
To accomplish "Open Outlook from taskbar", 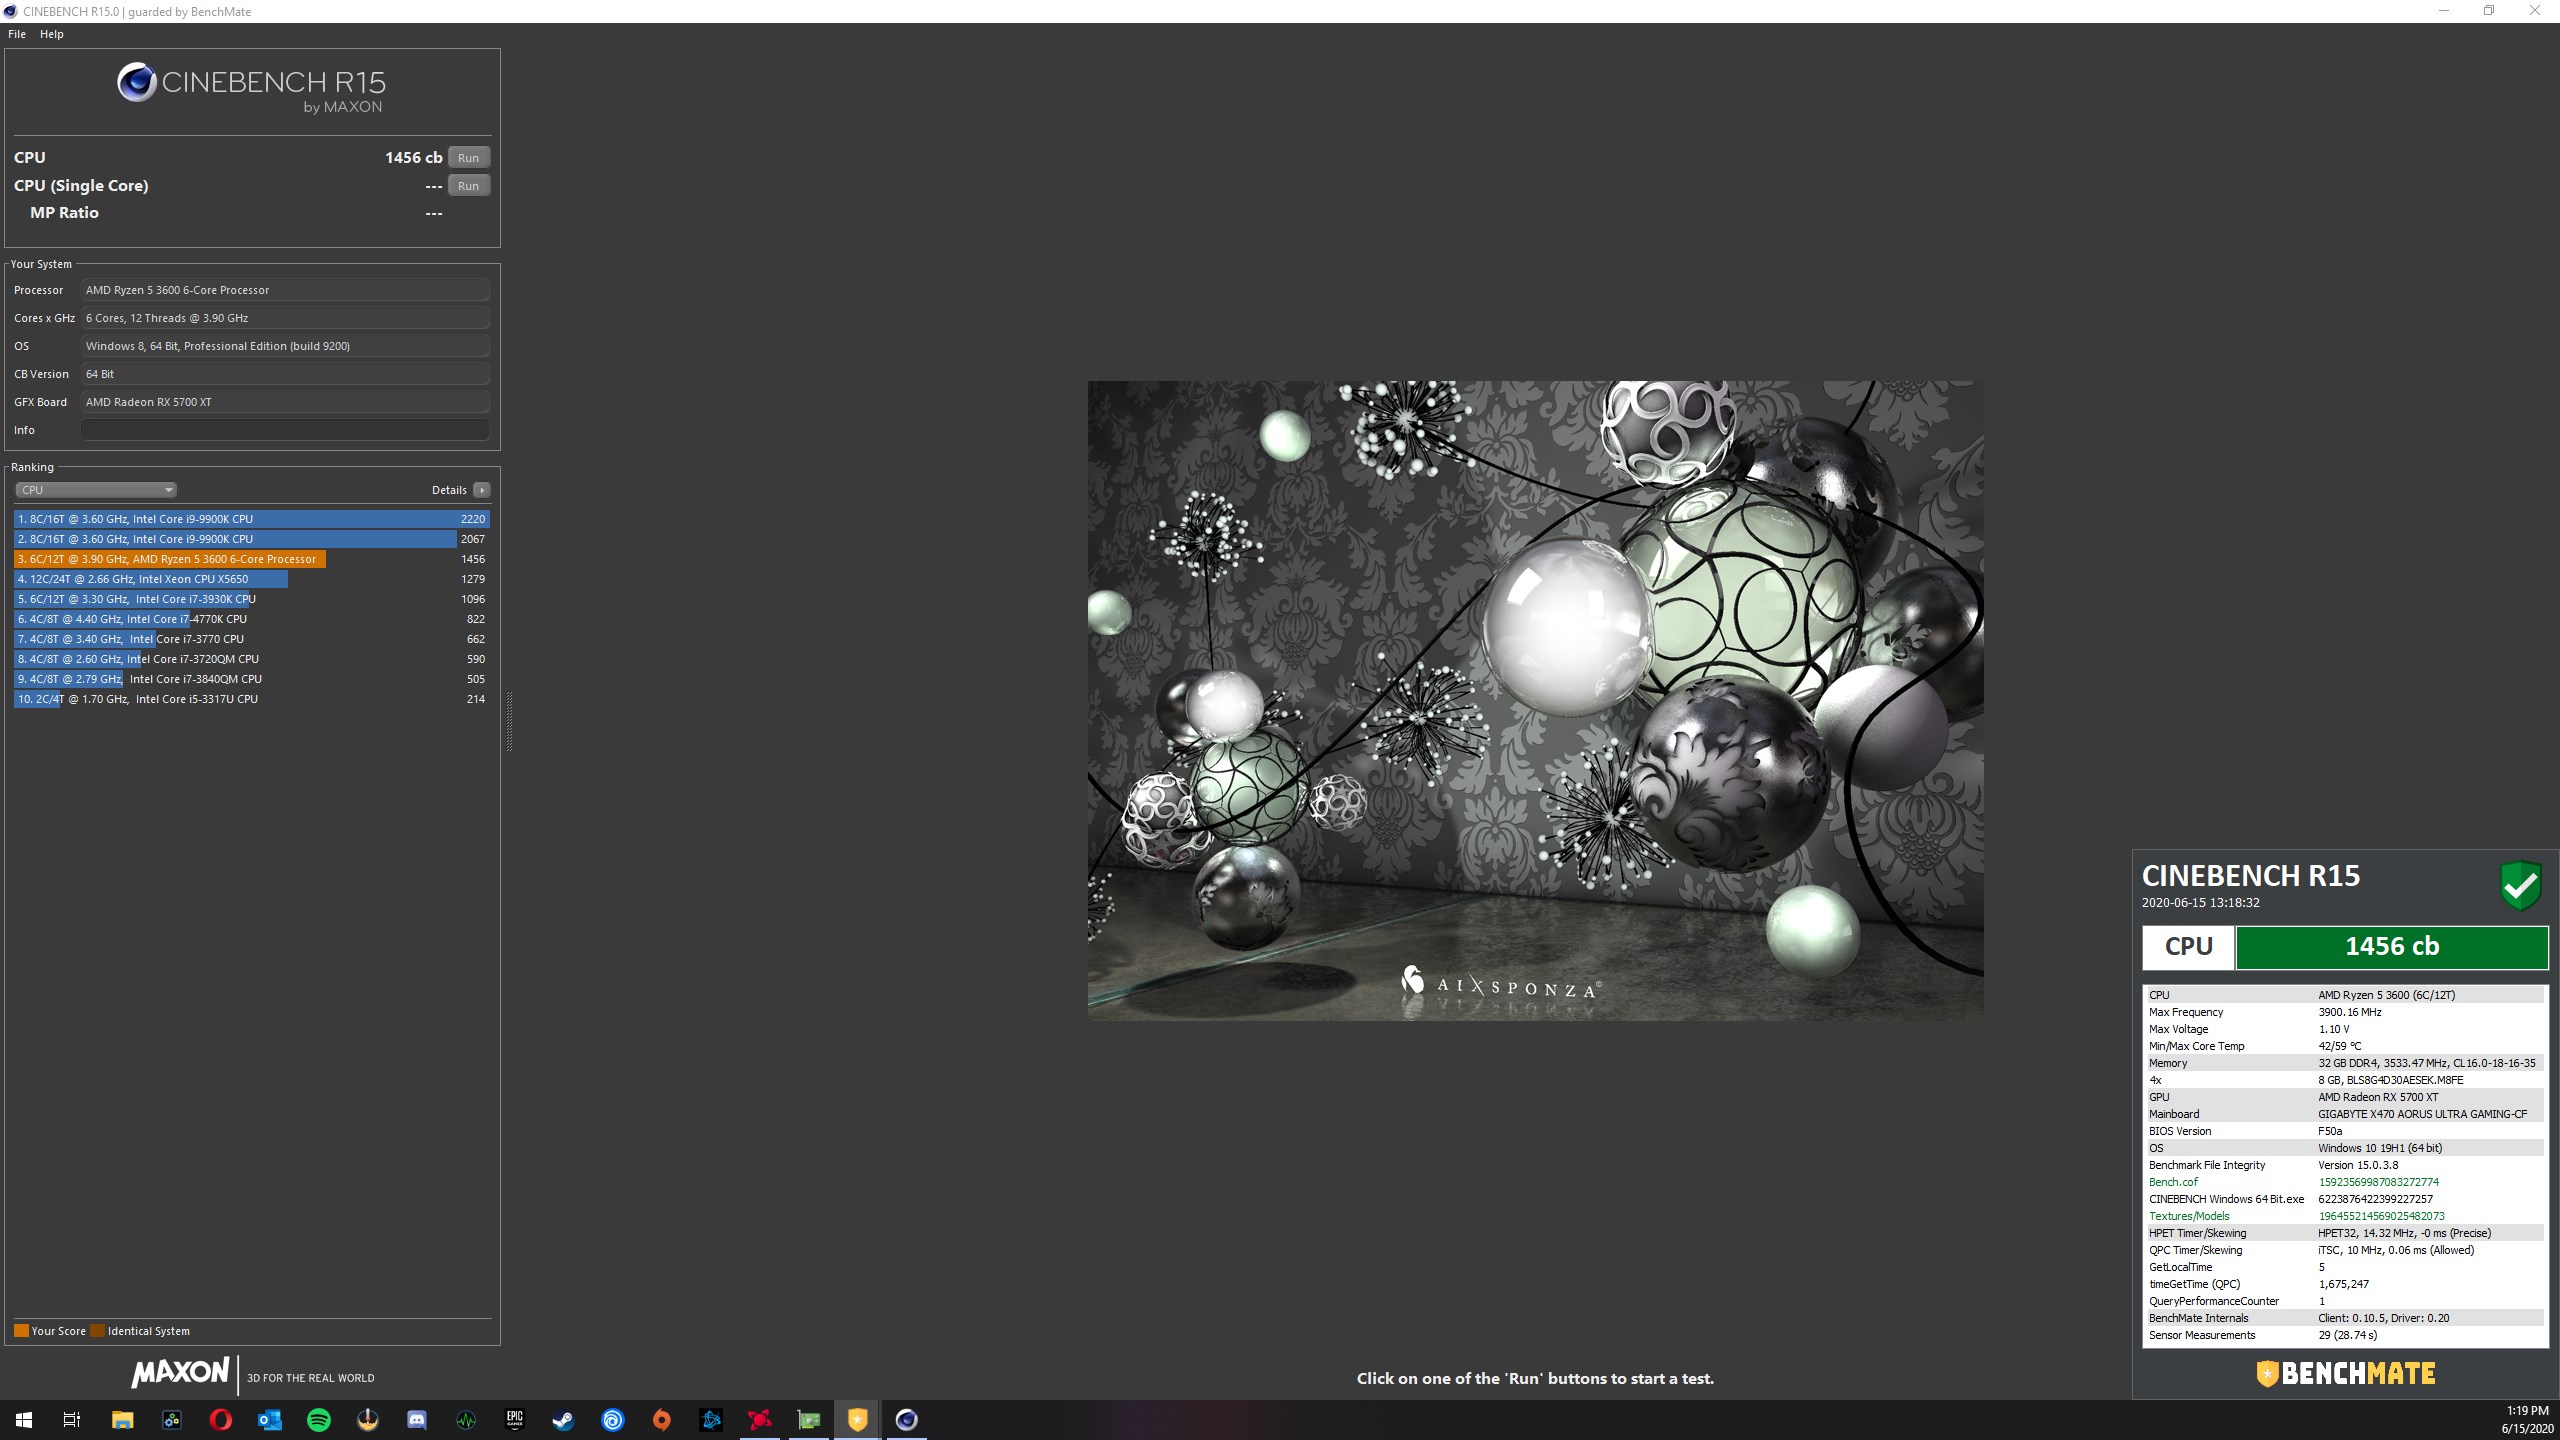I will point(270,1420).
